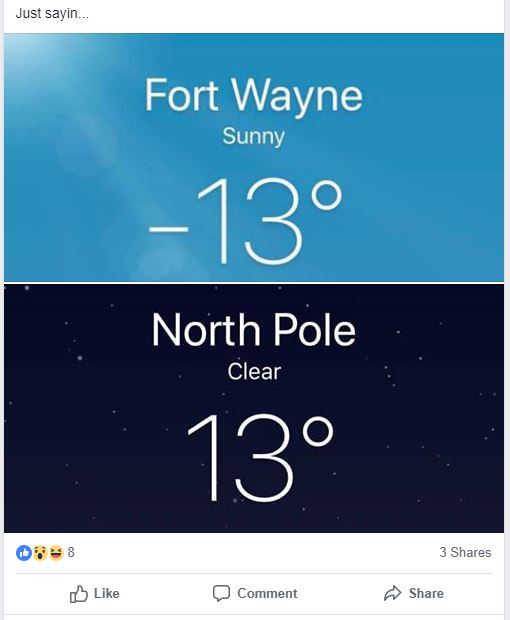
Task: Click the arrow Share icon
Action: pyautogui.click(x=393, y=593)
